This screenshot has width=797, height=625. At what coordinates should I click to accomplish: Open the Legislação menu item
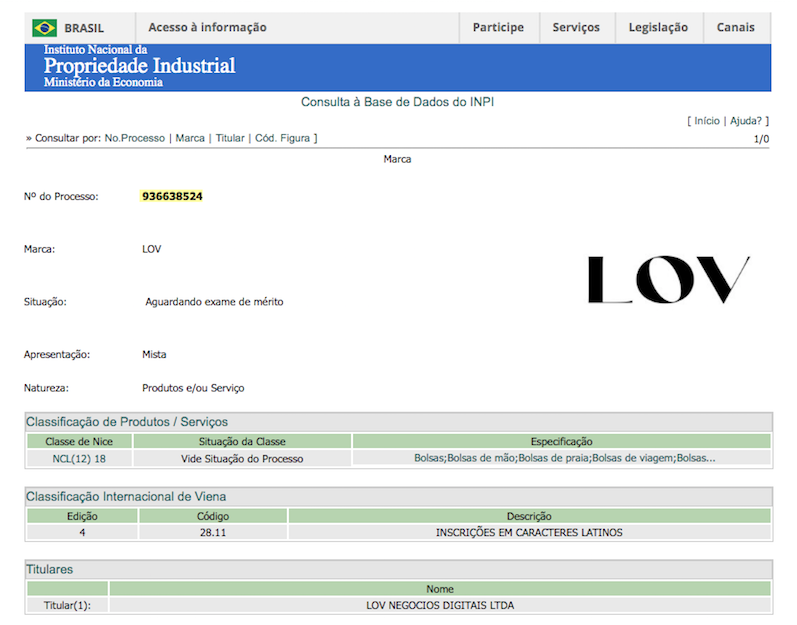point(658,27)
